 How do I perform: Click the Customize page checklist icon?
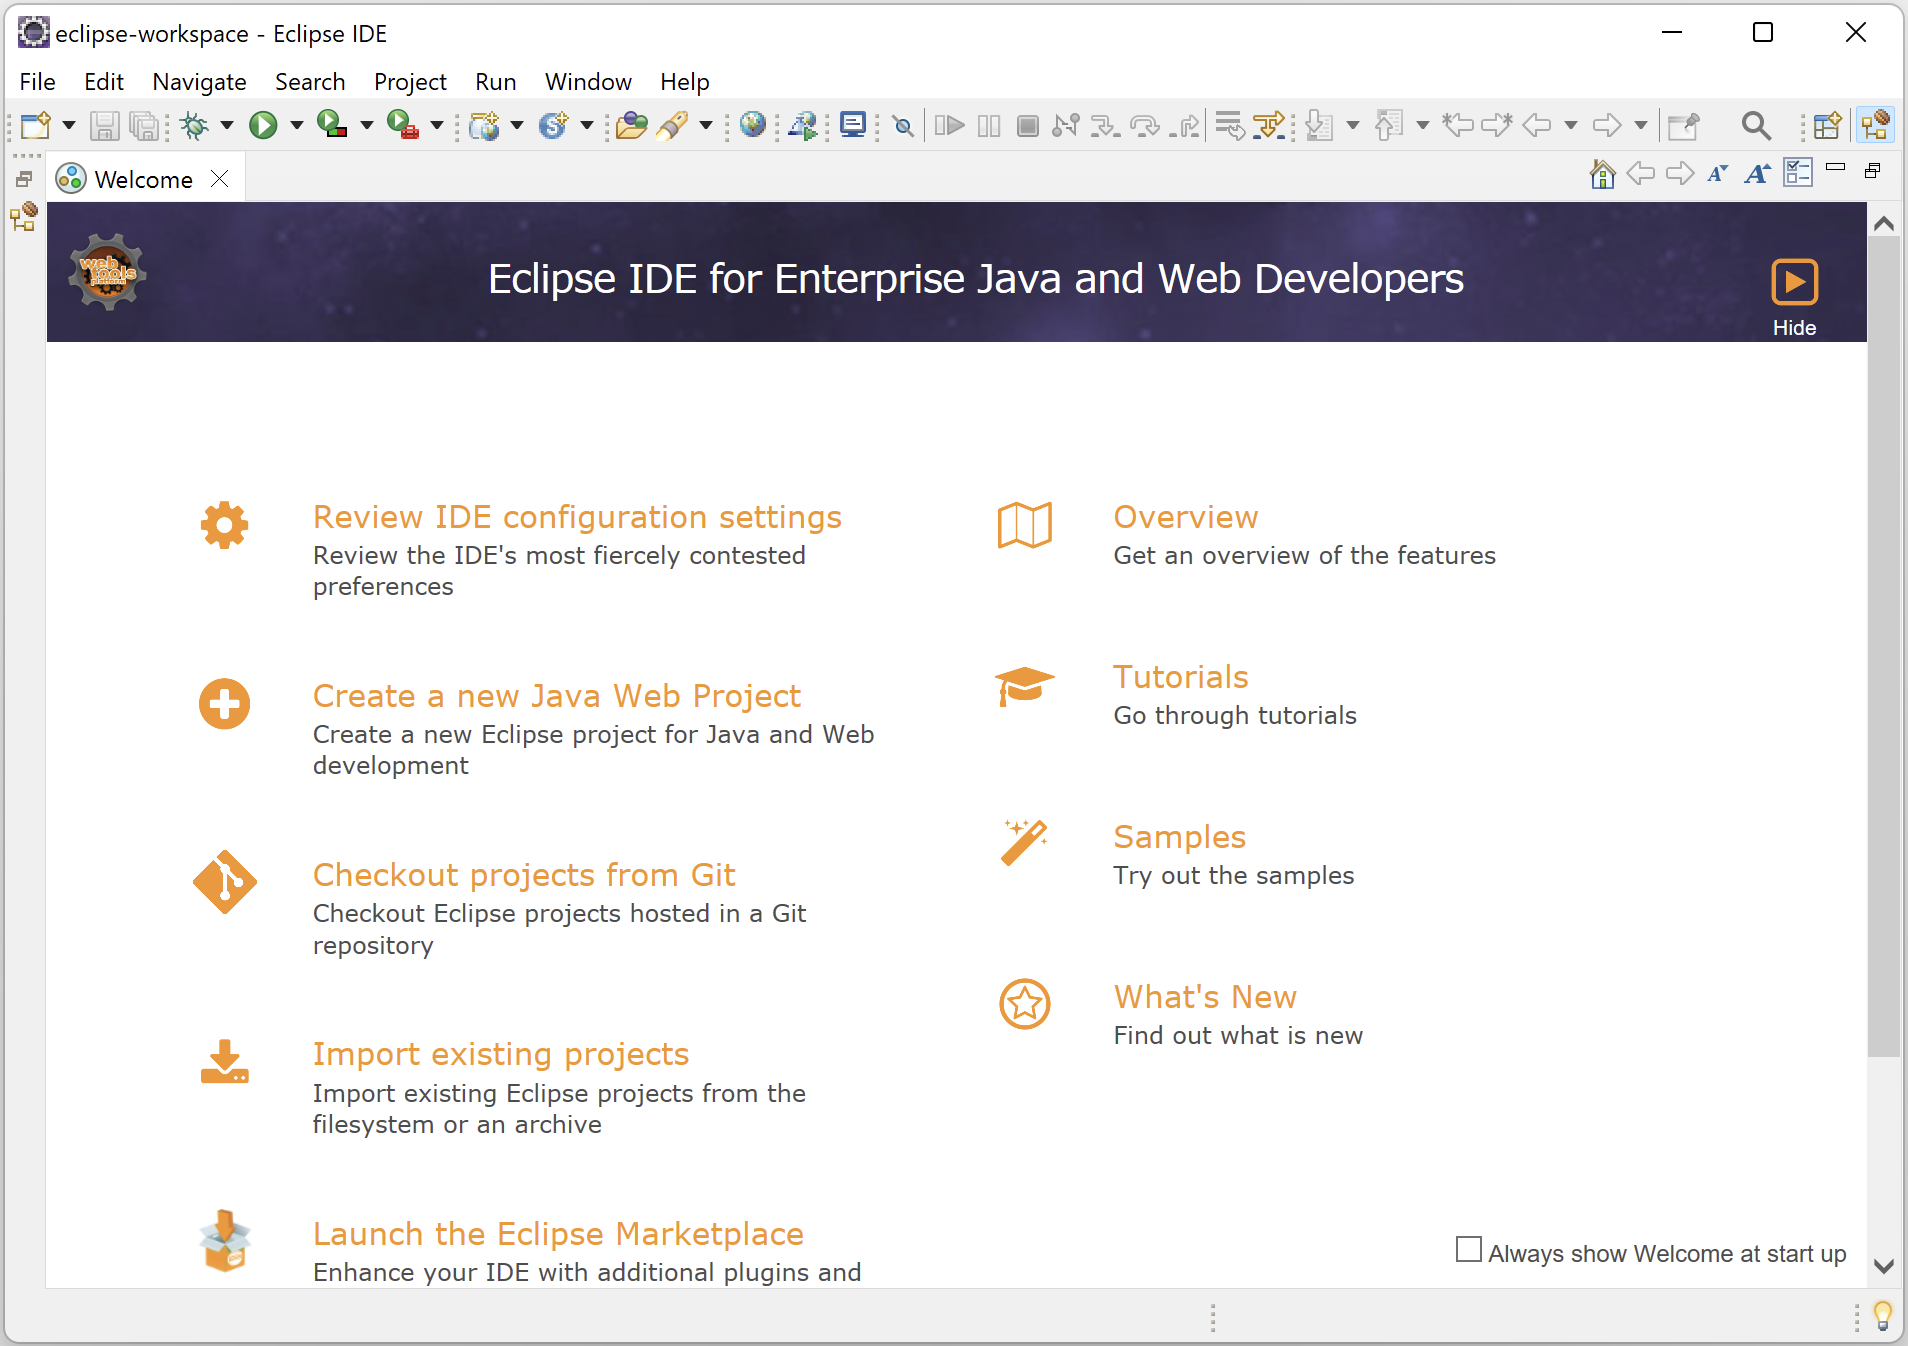1798,173
